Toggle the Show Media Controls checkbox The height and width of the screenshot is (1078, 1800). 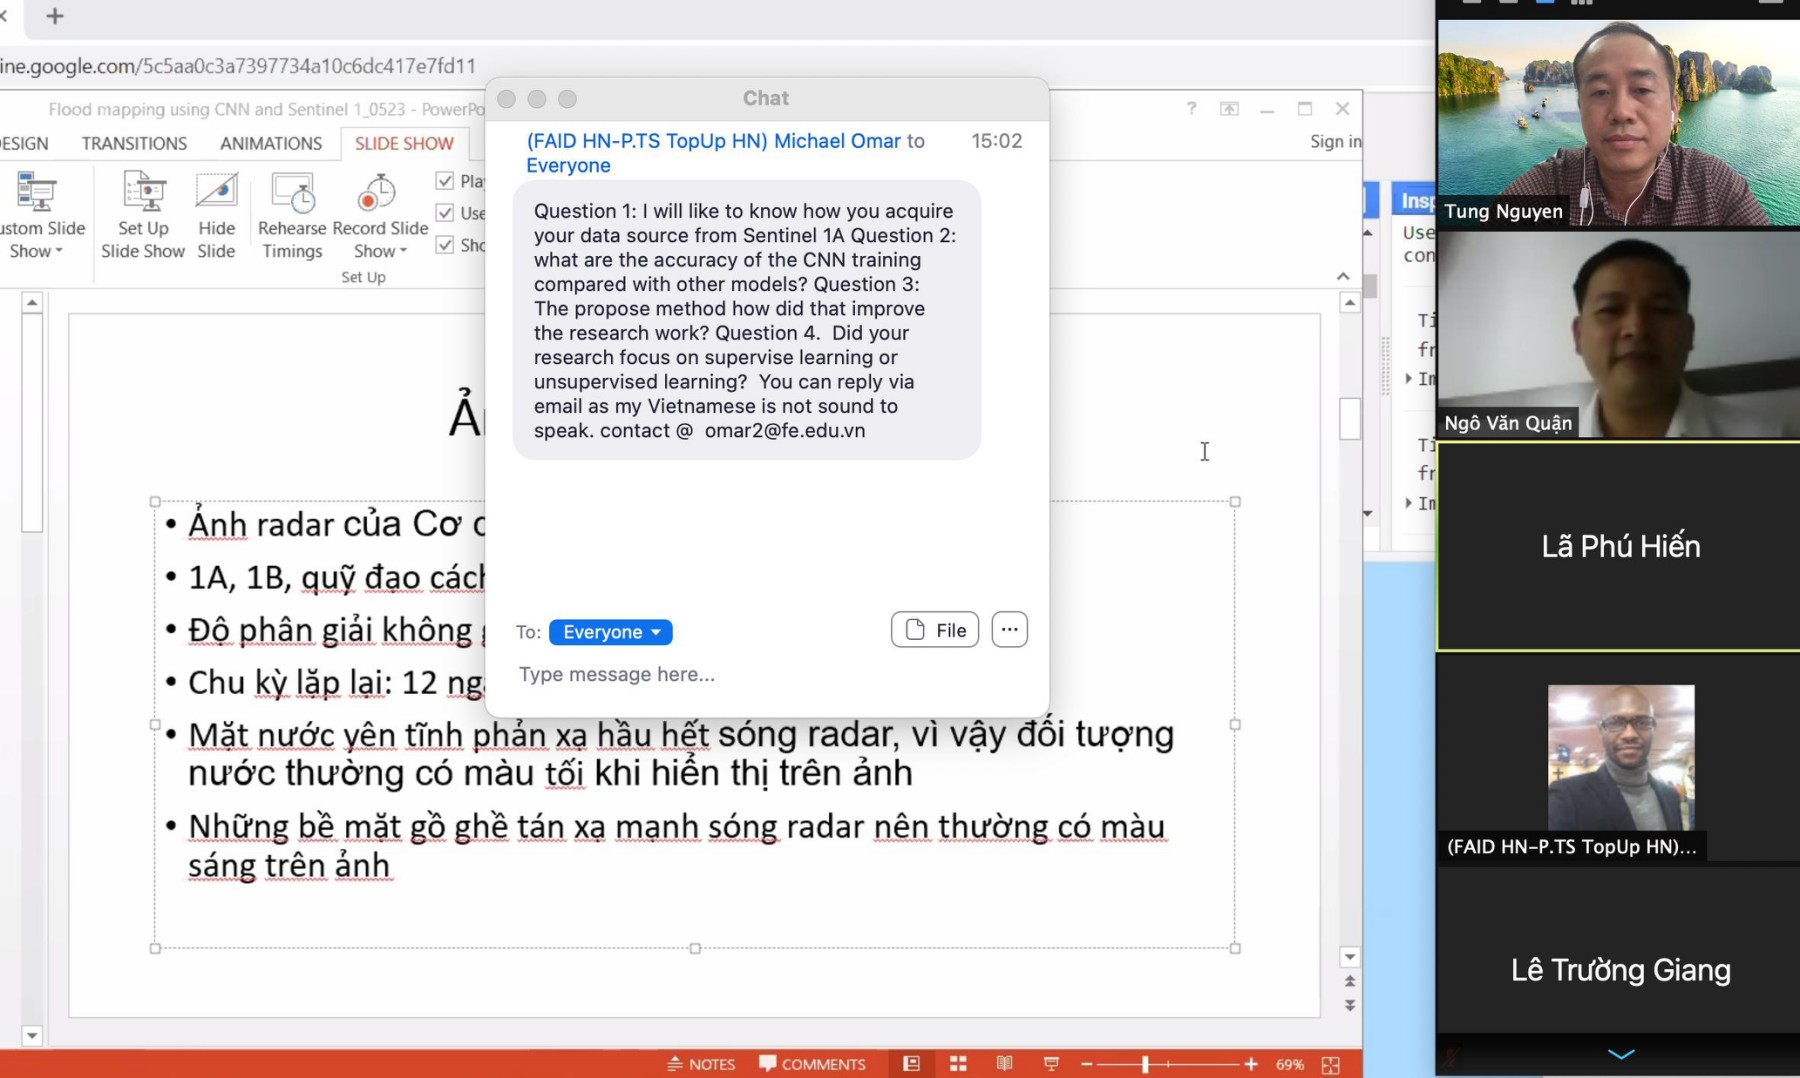pyautogui.click(x=445, y=245)
